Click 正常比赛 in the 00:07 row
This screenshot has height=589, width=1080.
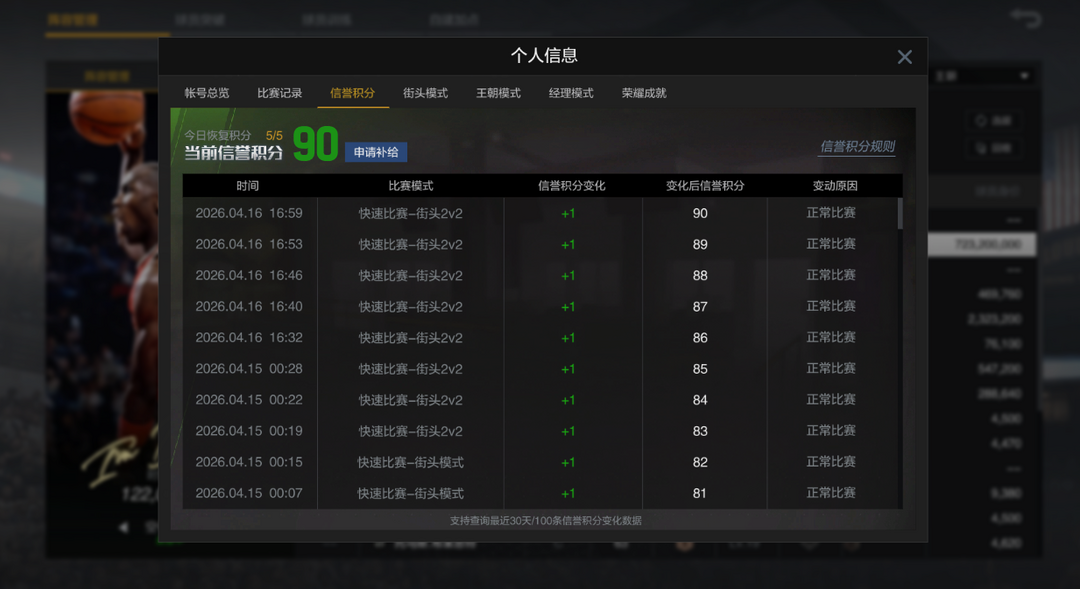[831, 493]
